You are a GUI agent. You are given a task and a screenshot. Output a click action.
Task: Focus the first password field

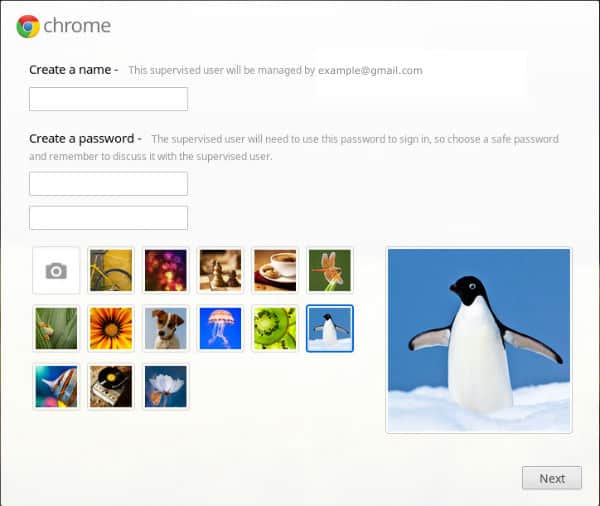(108, 184)
